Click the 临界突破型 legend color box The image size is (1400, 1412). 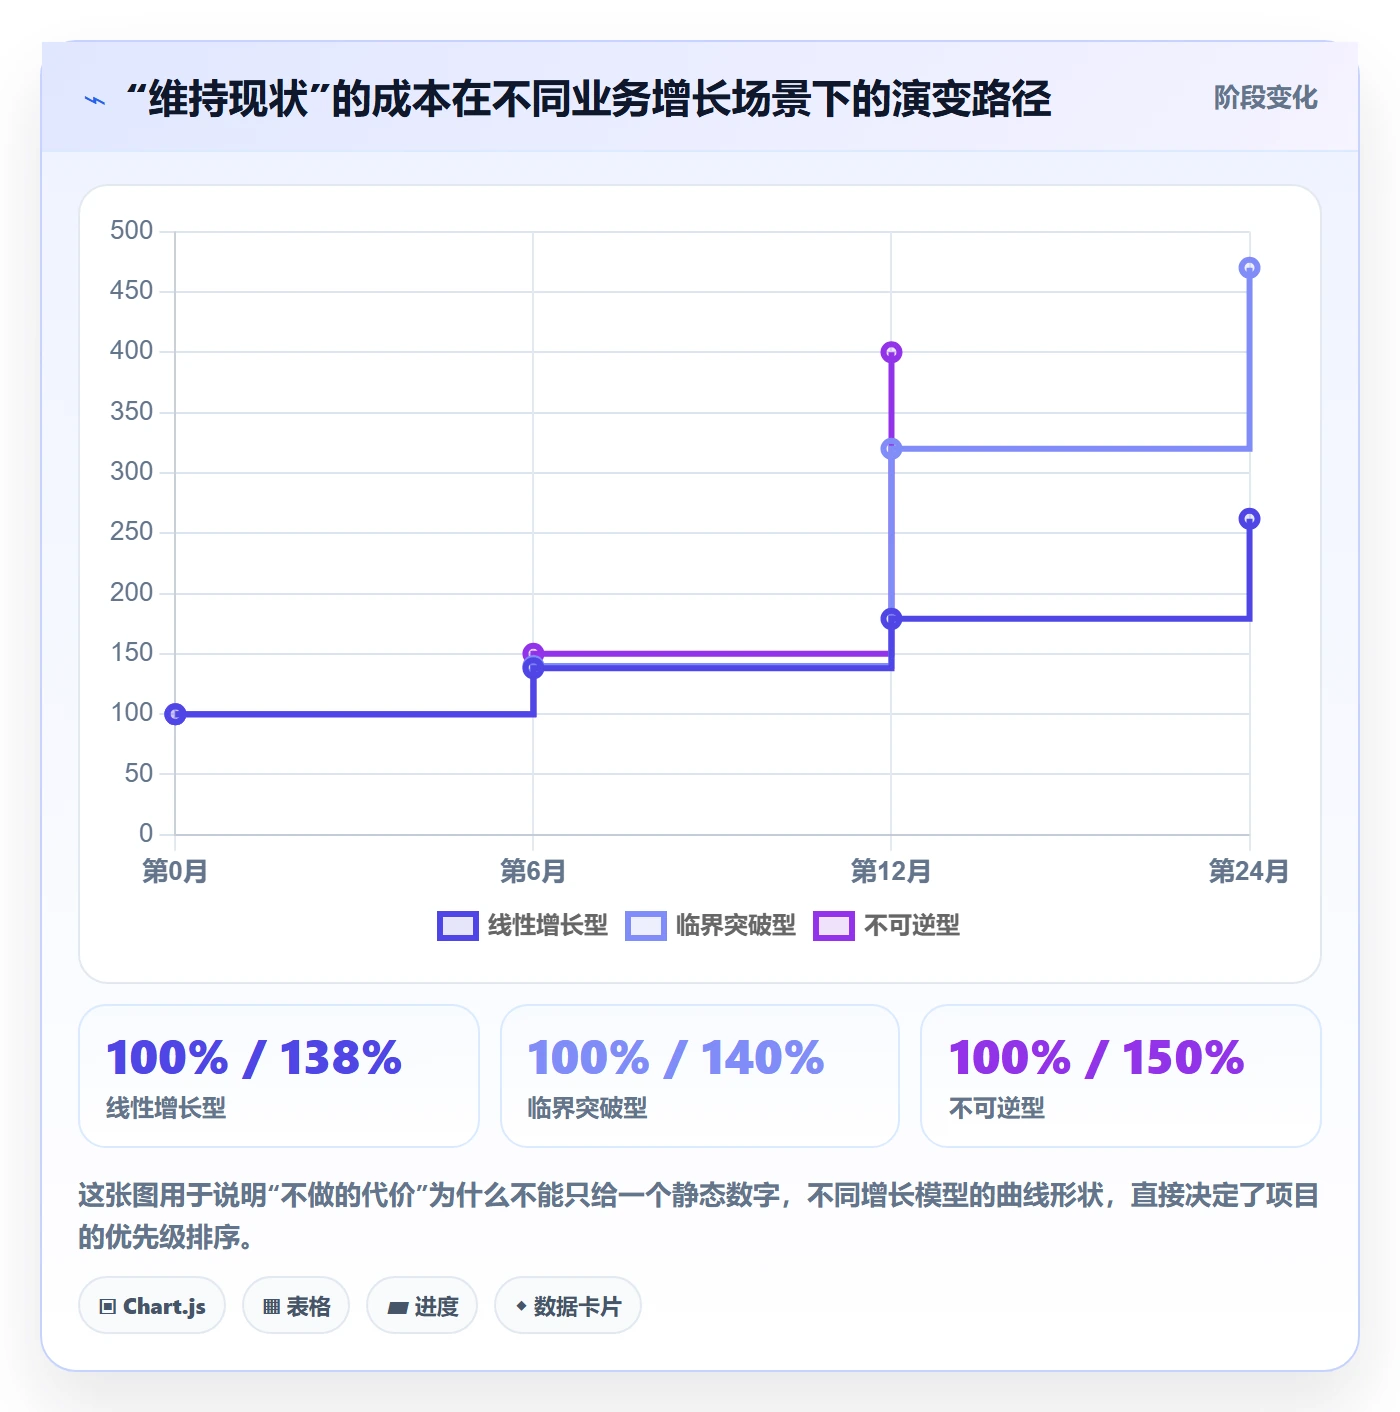click(x=646, y=926)
